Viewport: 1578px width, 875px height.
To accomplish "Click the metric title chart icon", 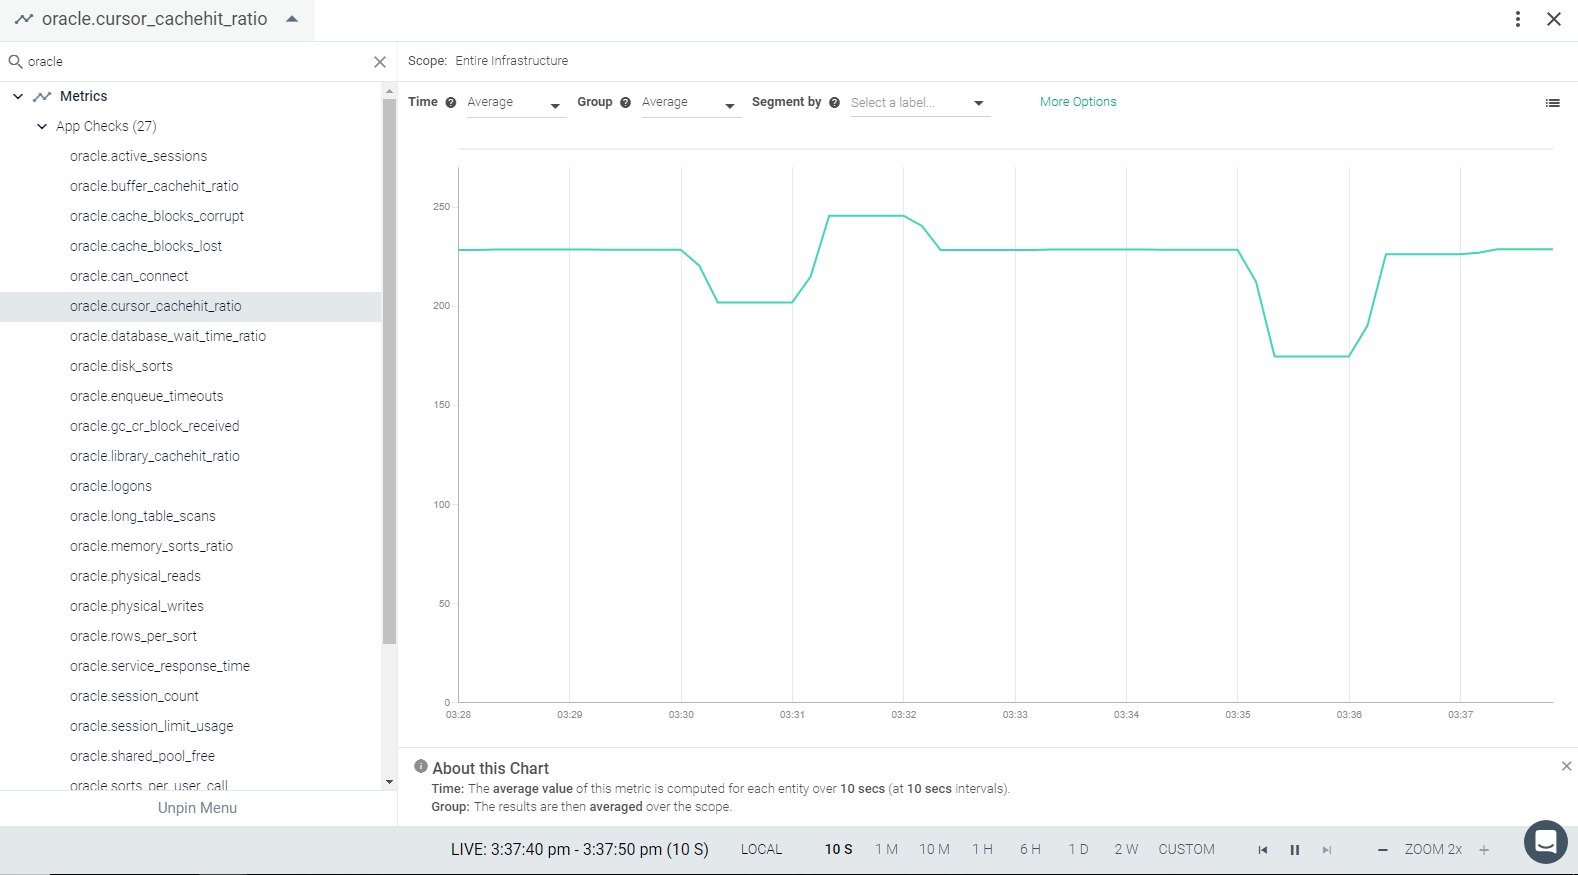I will click(24, 19).
